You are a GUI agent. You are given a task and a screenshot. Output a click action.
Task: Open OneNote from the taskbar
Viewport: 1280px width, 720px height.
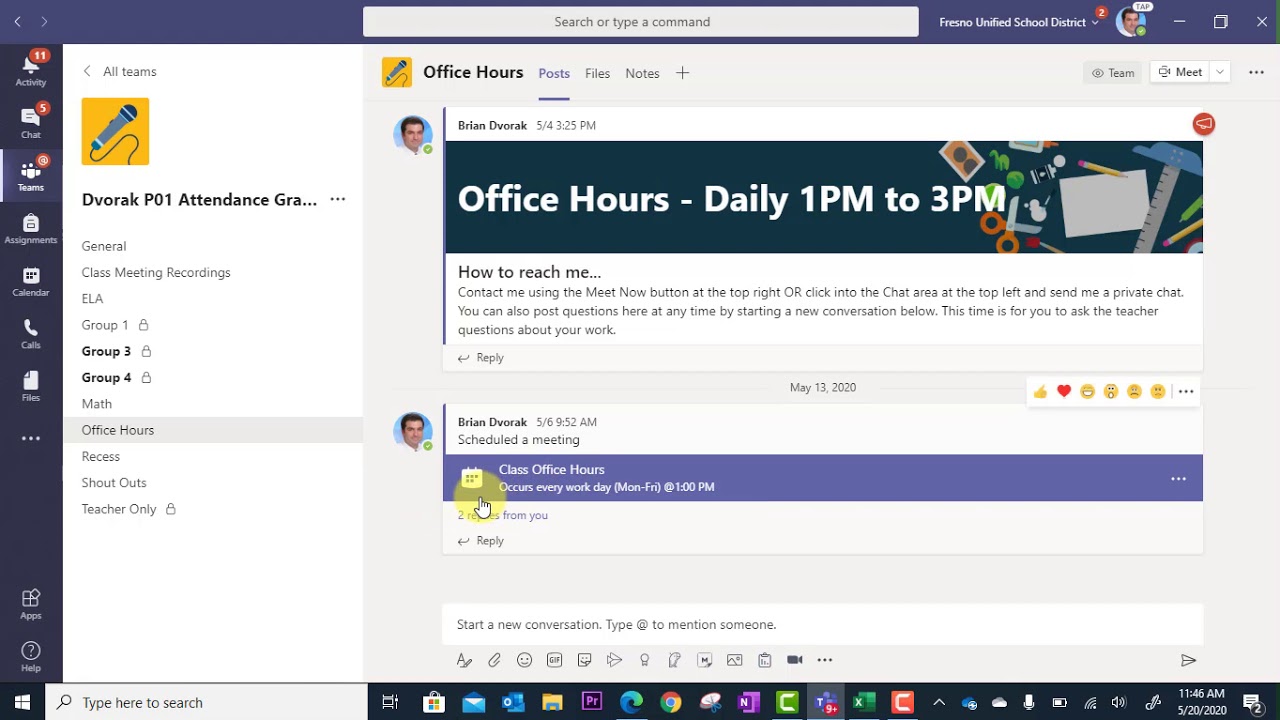(747, 702)
